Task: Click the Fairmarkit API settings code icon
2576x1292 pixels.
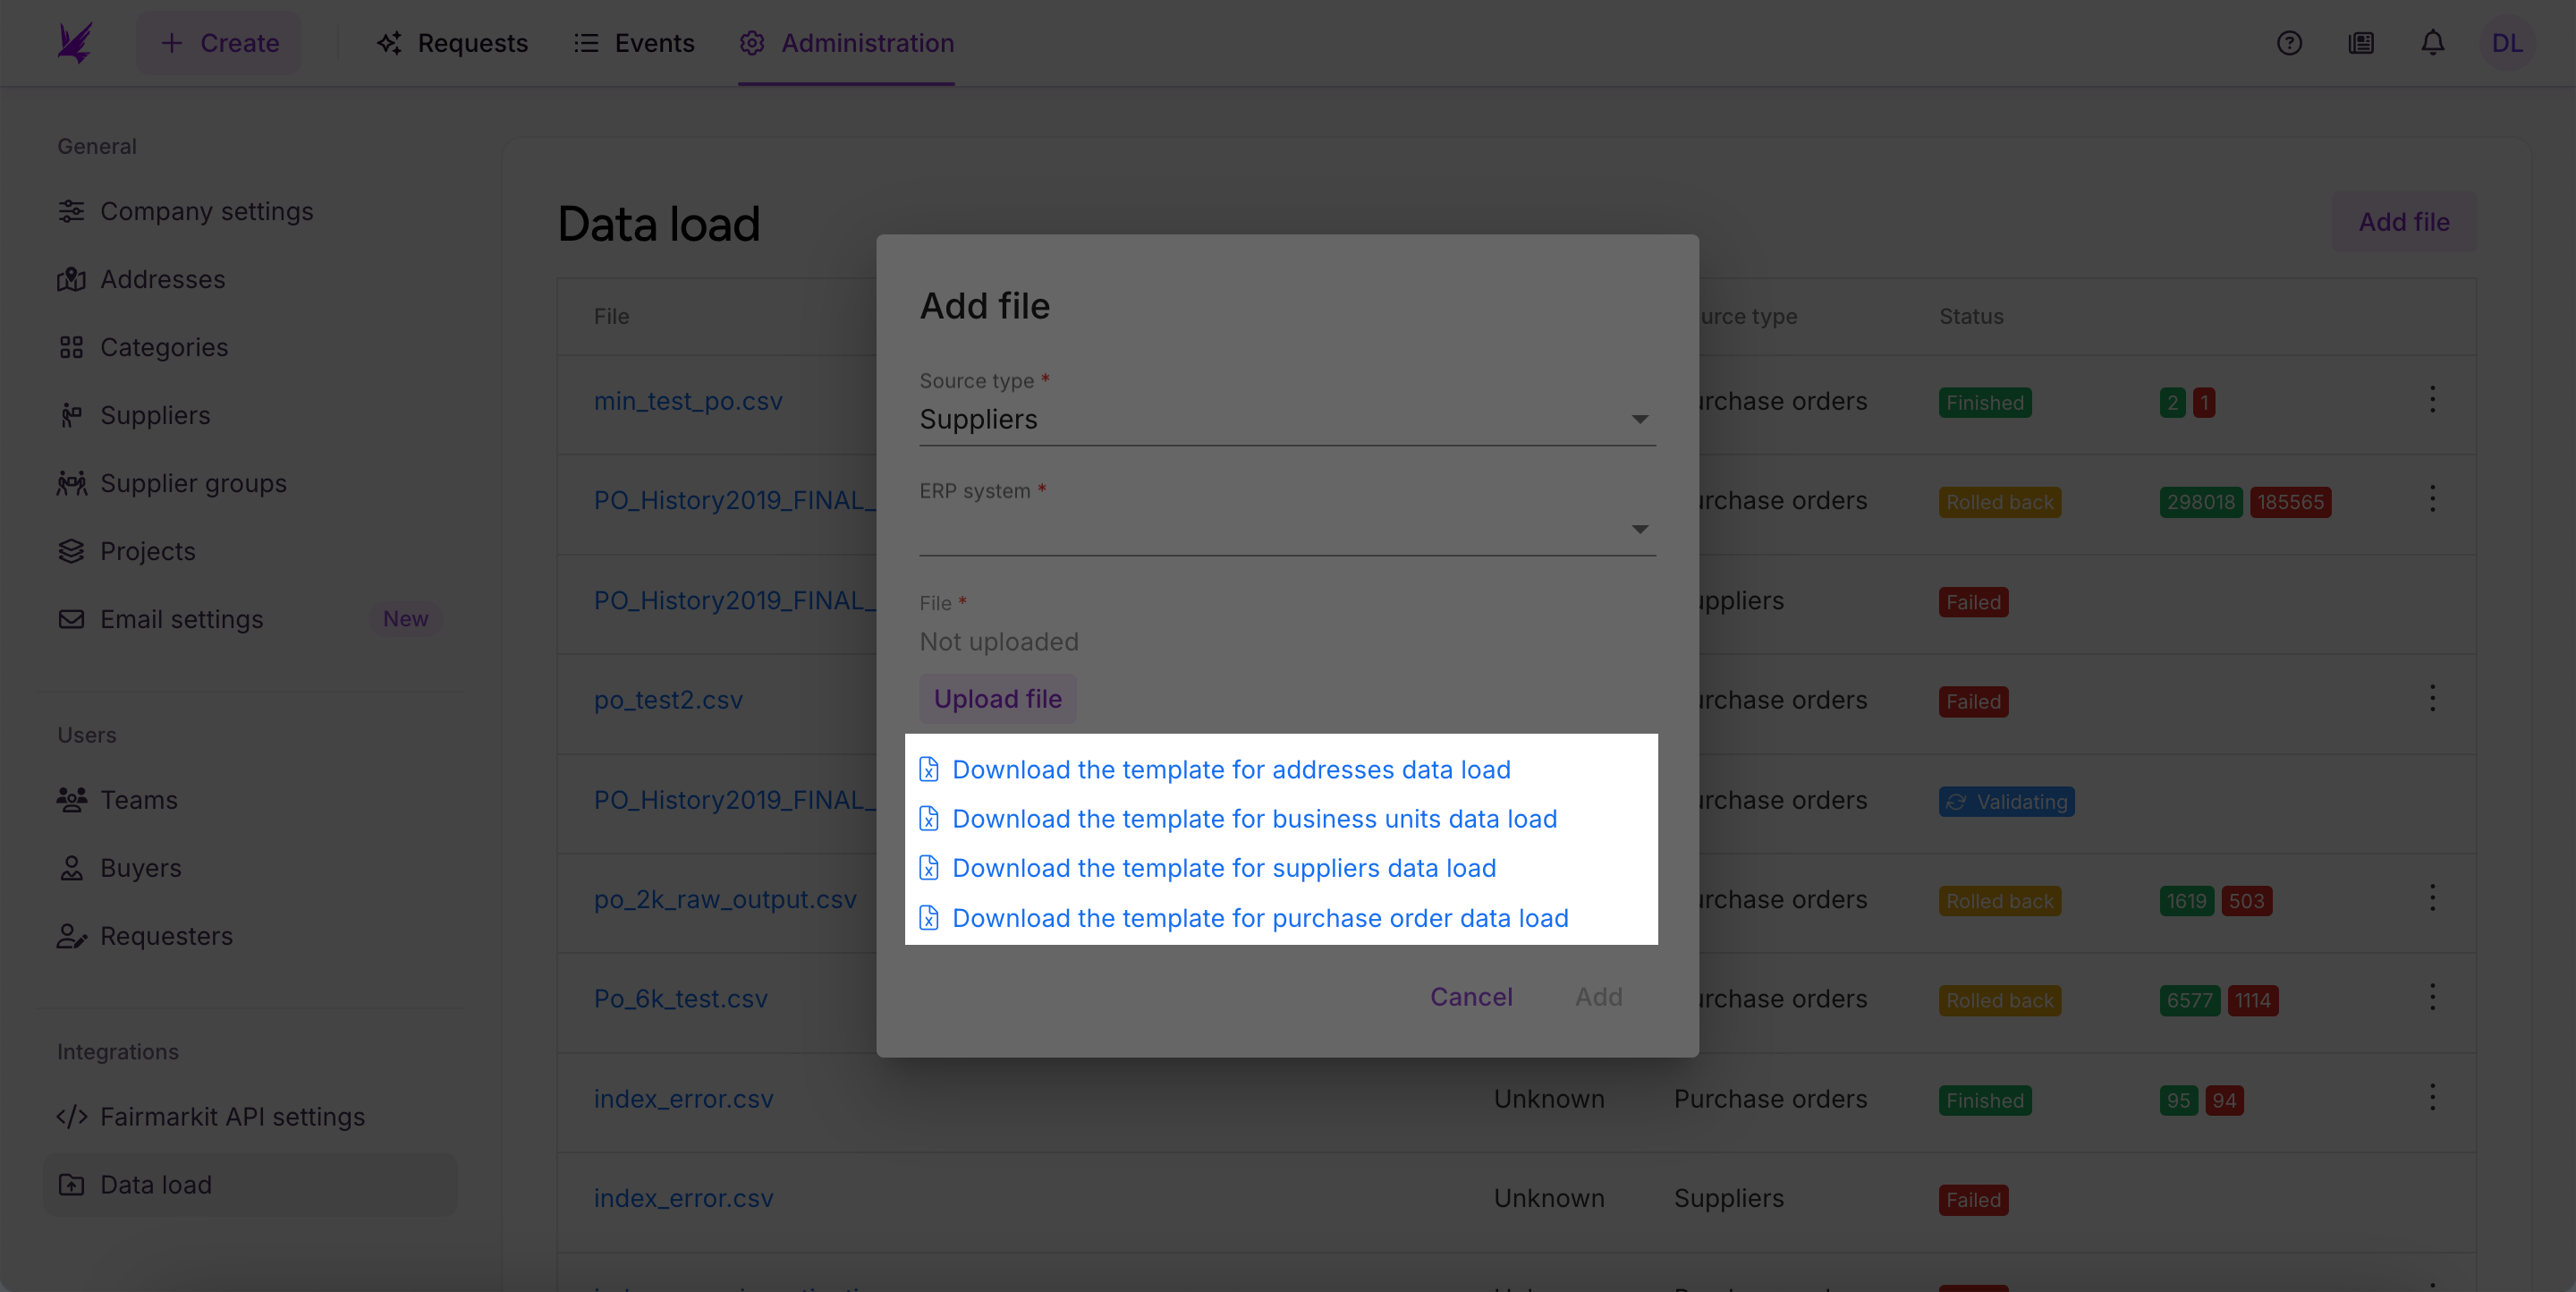Action: (71, 1116)
